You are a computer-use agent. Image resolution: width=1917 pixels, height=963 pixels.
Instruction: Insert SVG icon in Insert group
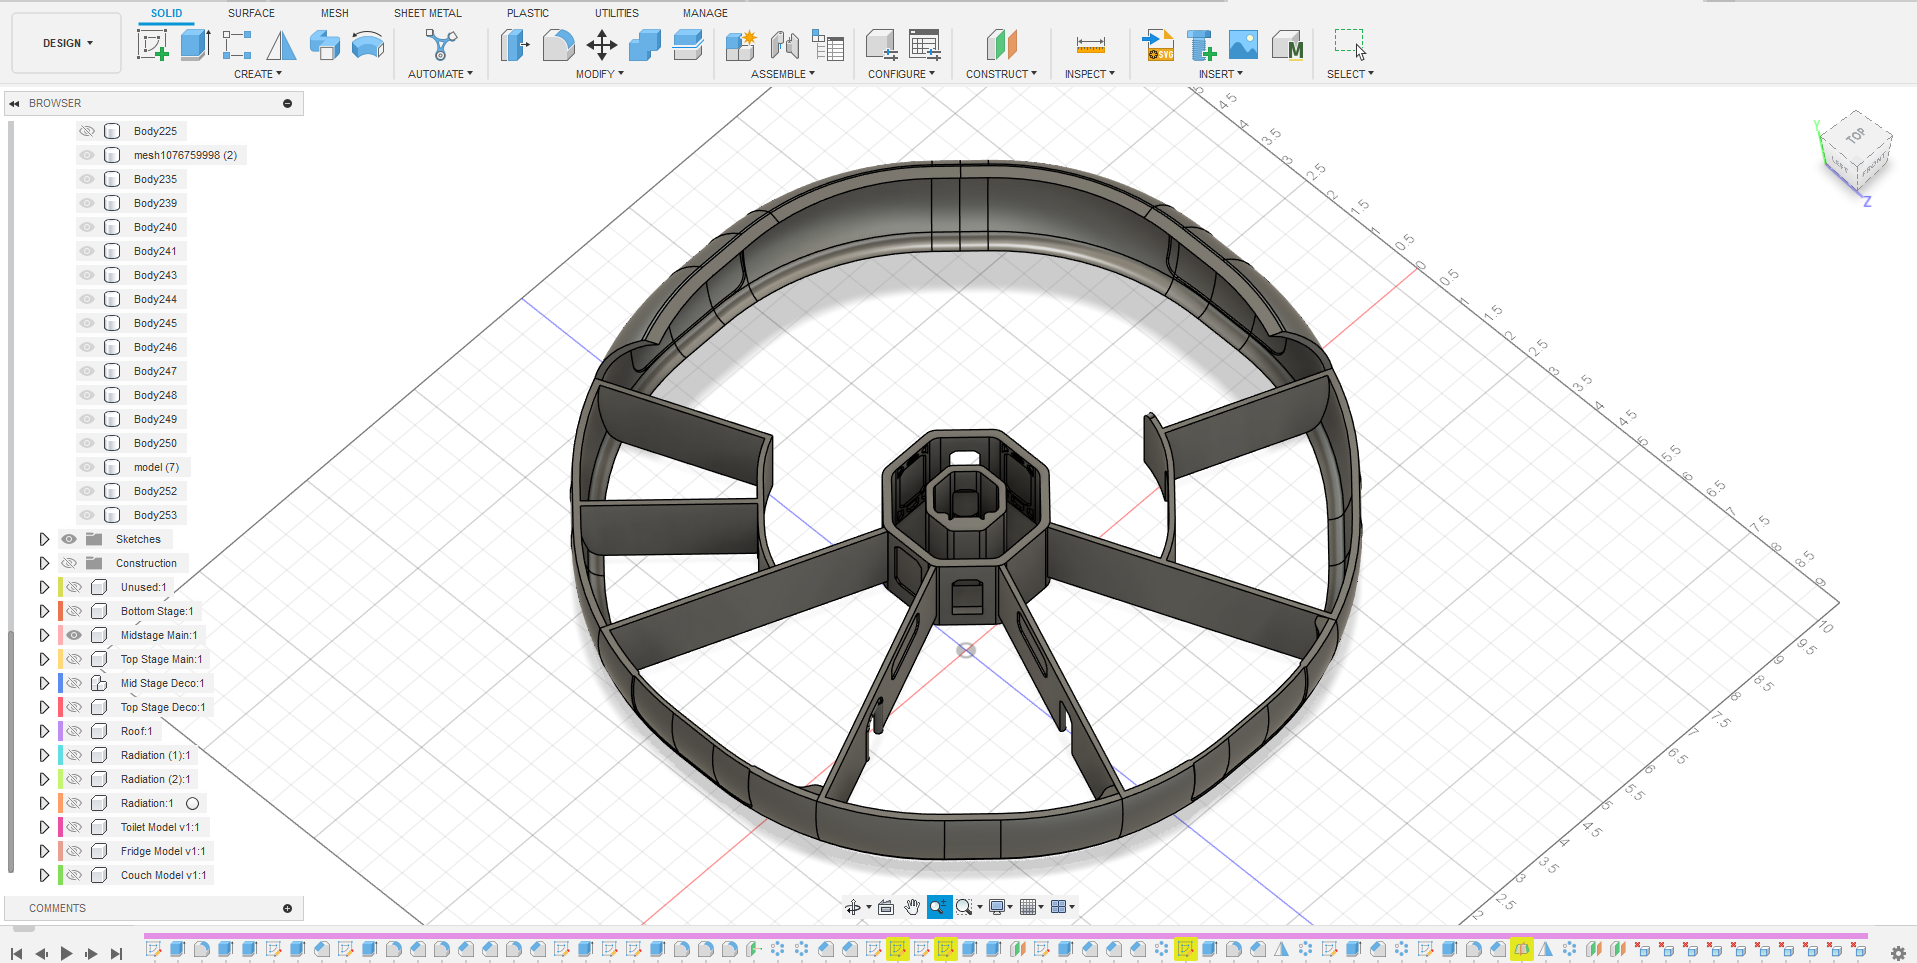click(x=1158, y=45)
